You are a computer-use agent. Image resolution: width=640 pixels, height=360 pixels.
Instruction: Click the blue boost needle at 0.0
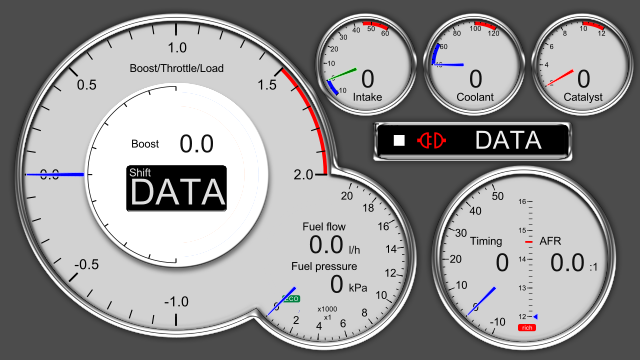point(55,175)
